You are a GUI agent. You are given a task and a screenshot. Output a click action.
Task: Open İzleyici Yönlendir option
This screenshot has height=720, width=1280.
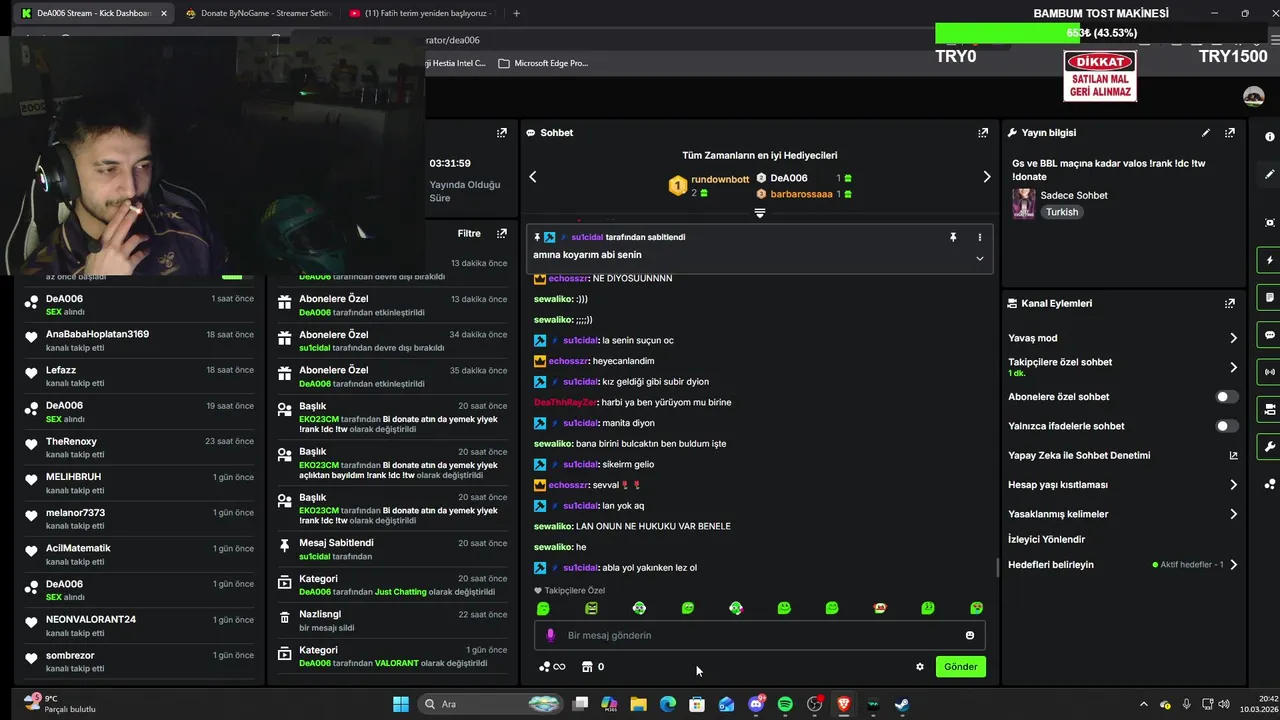tap(1046, 539)
